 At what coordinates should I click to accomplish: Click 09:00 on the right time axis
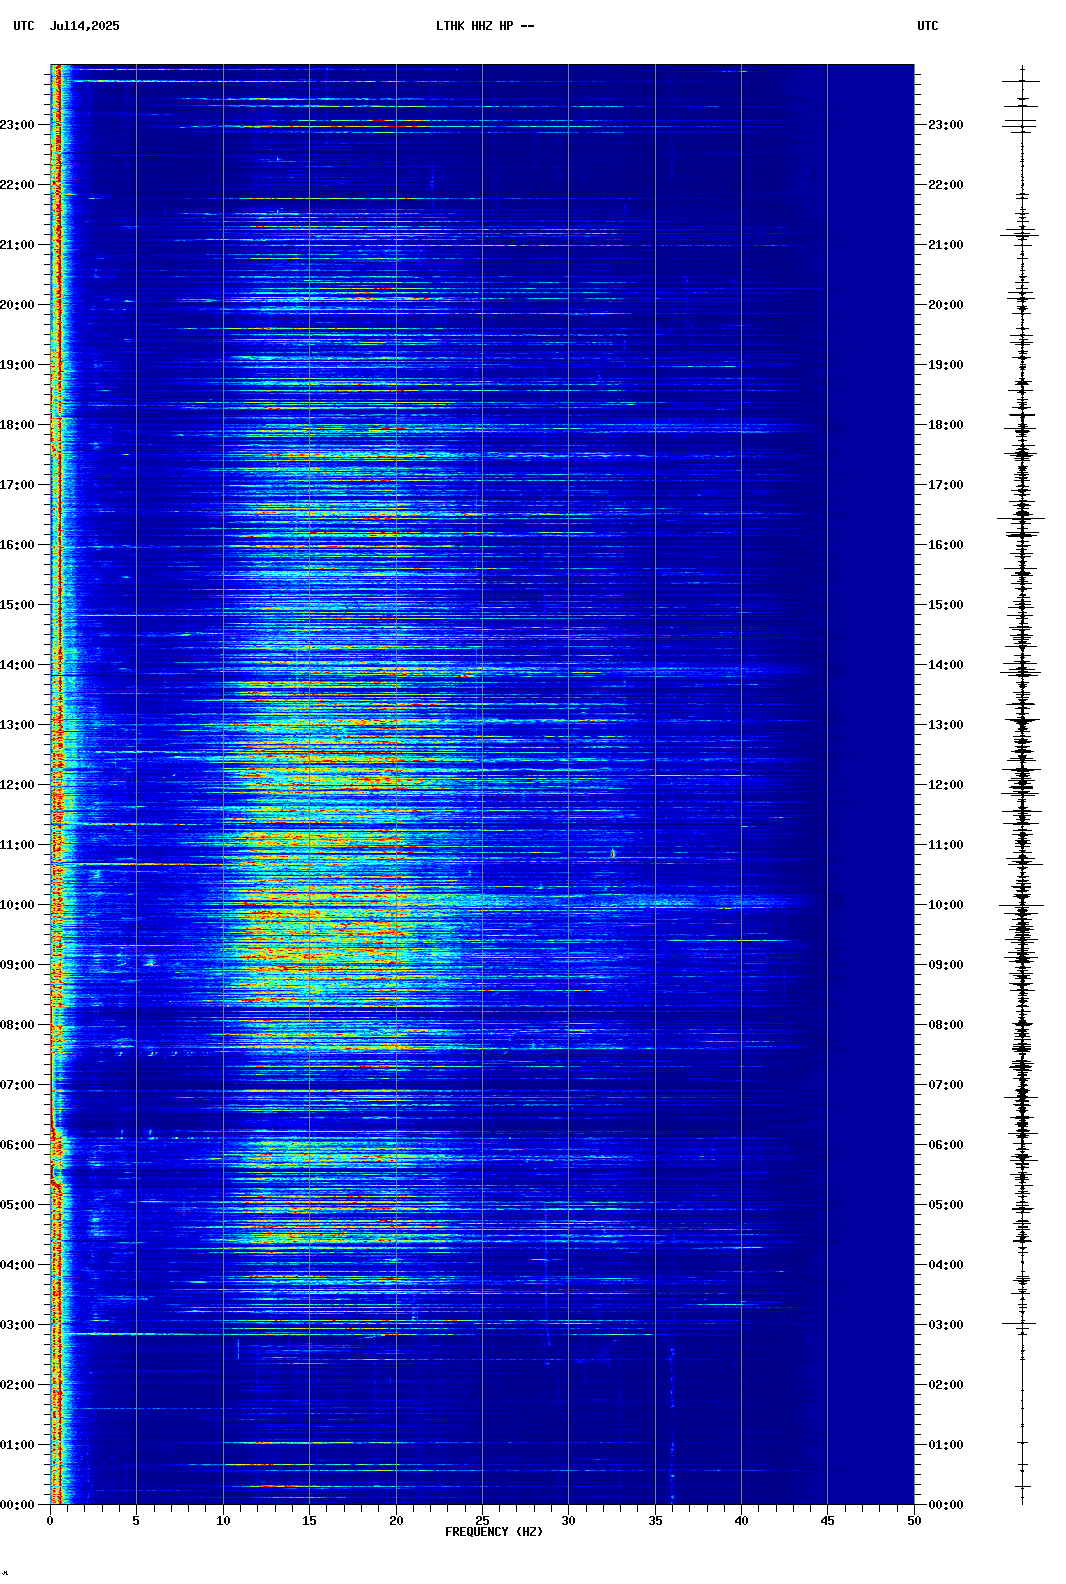click(x=946, y=965)
